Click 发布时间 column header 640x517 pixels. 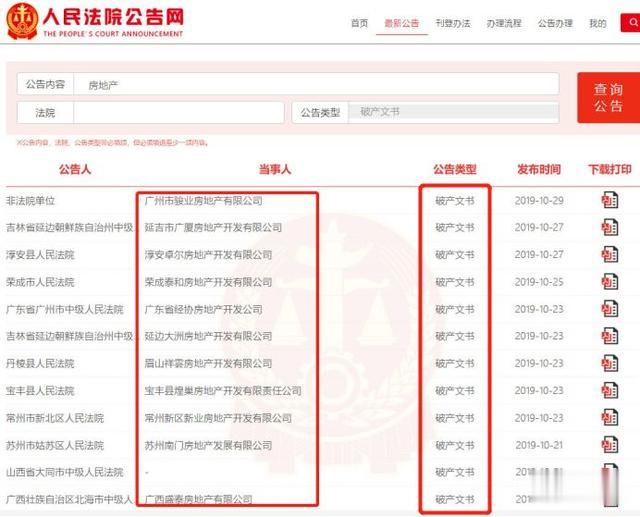click(539, 169)
